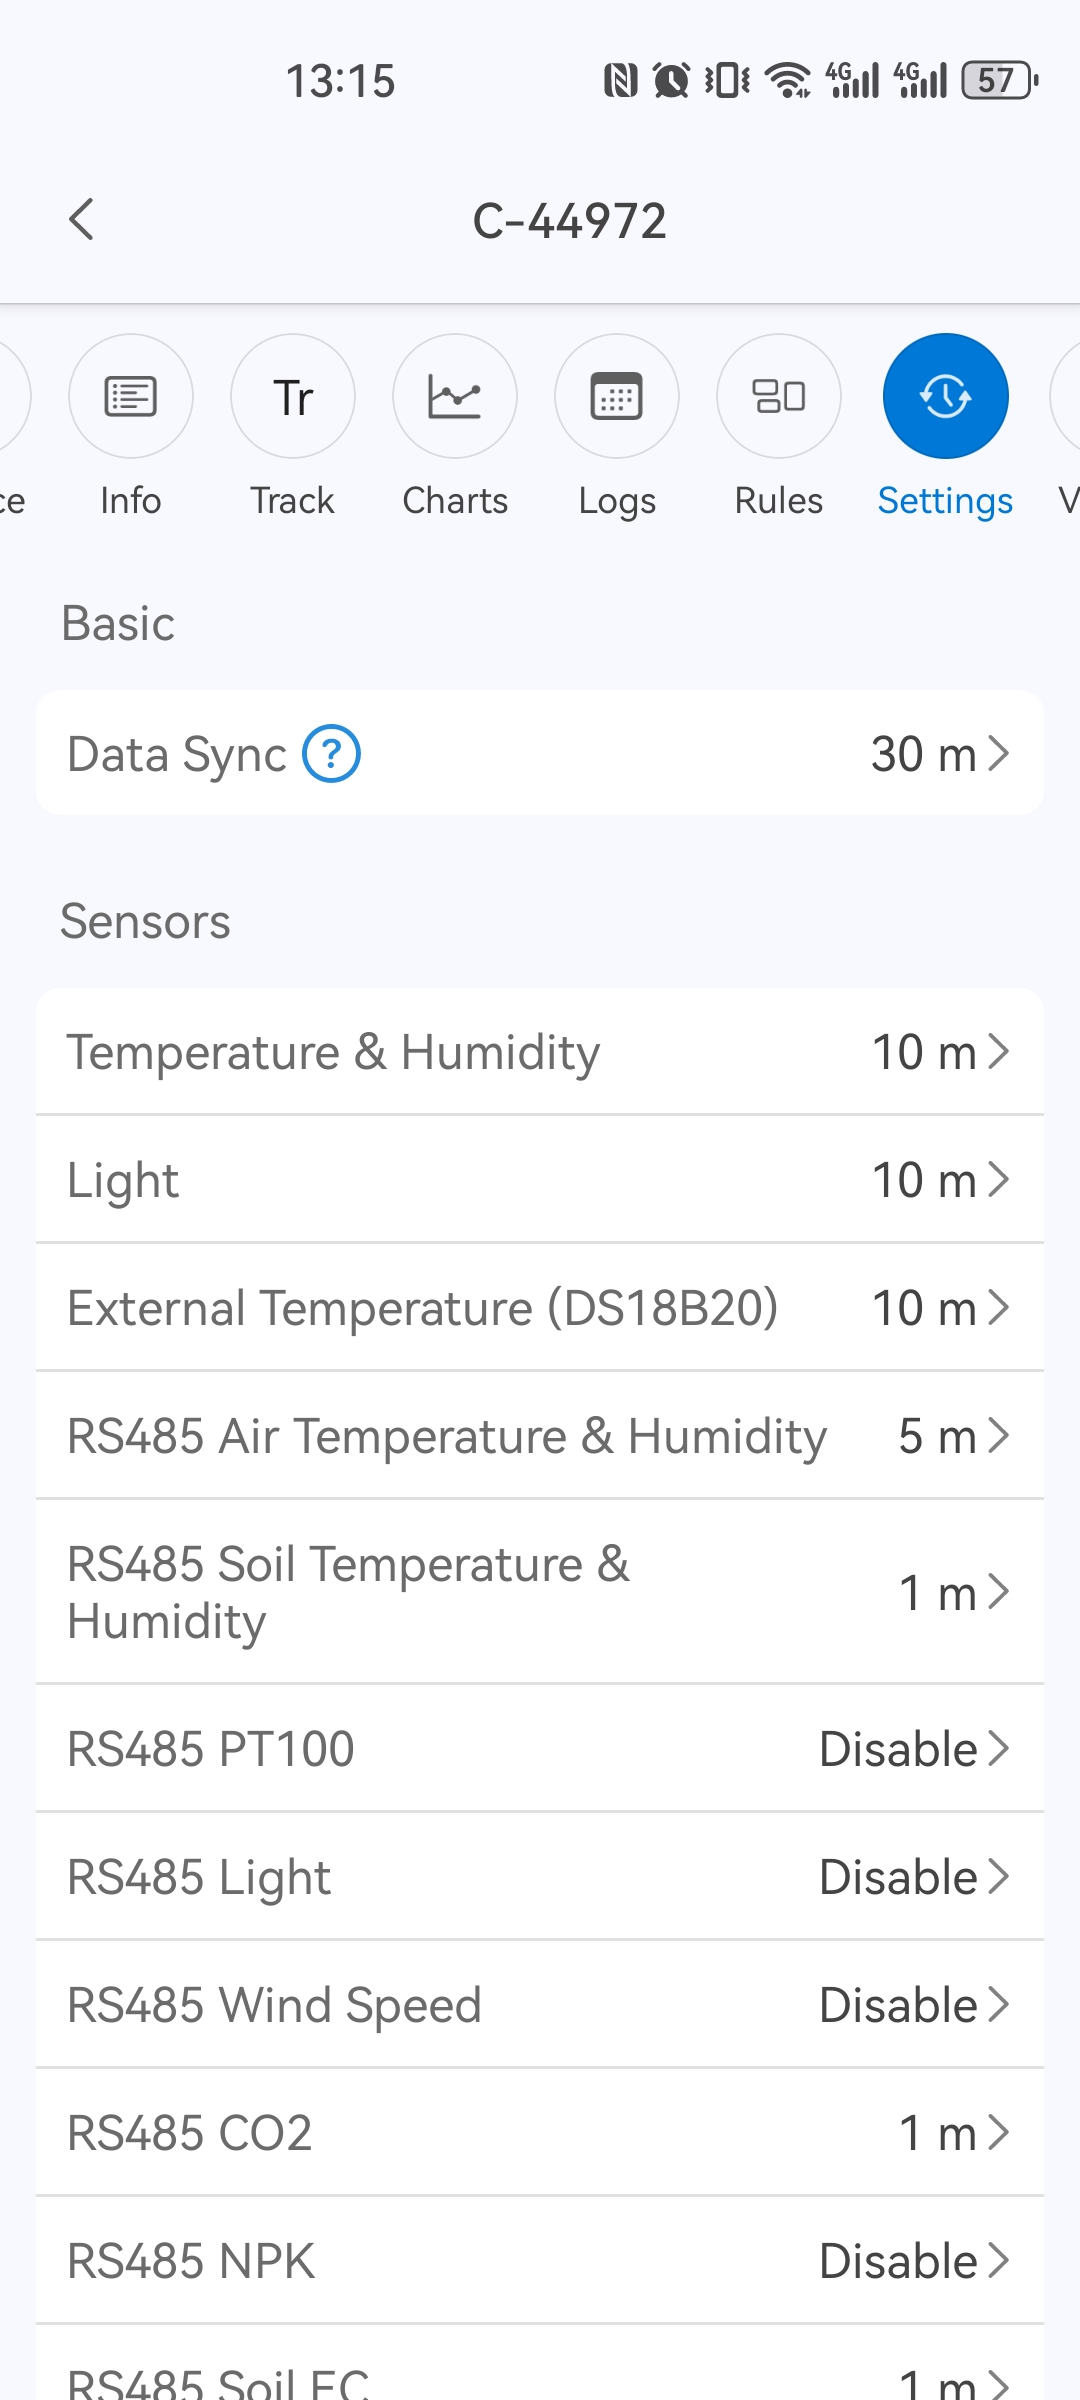Viewport: 1080px width, 2400px height.
Task: Open RS485 Air Temperature & Humidity row
Action: coord(540,1436)
